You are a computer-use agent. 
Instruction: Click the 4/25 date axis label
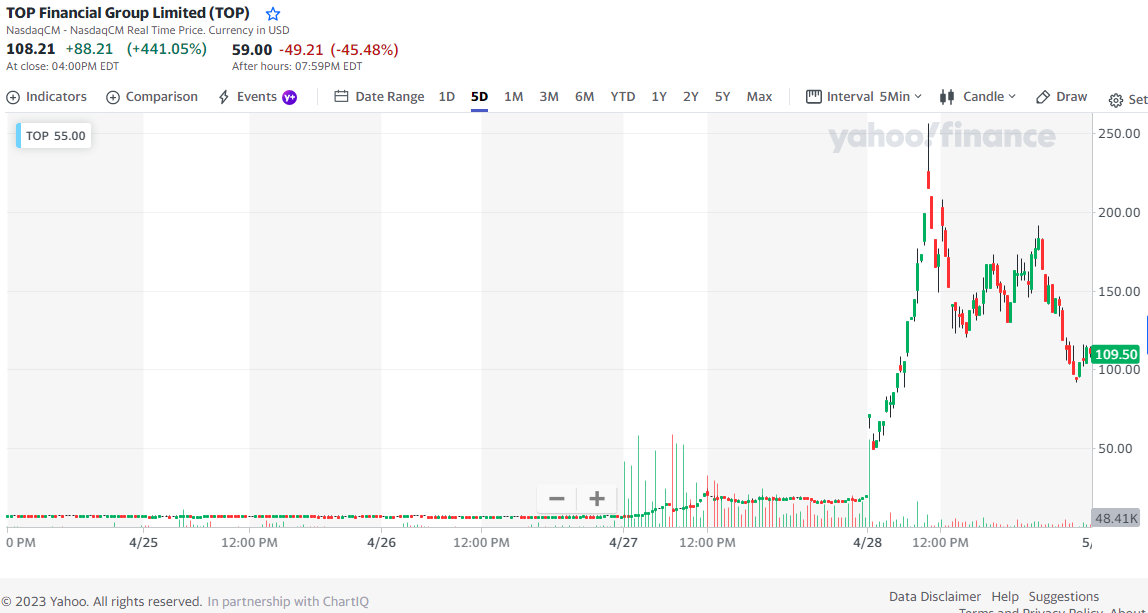click(144, 543)
